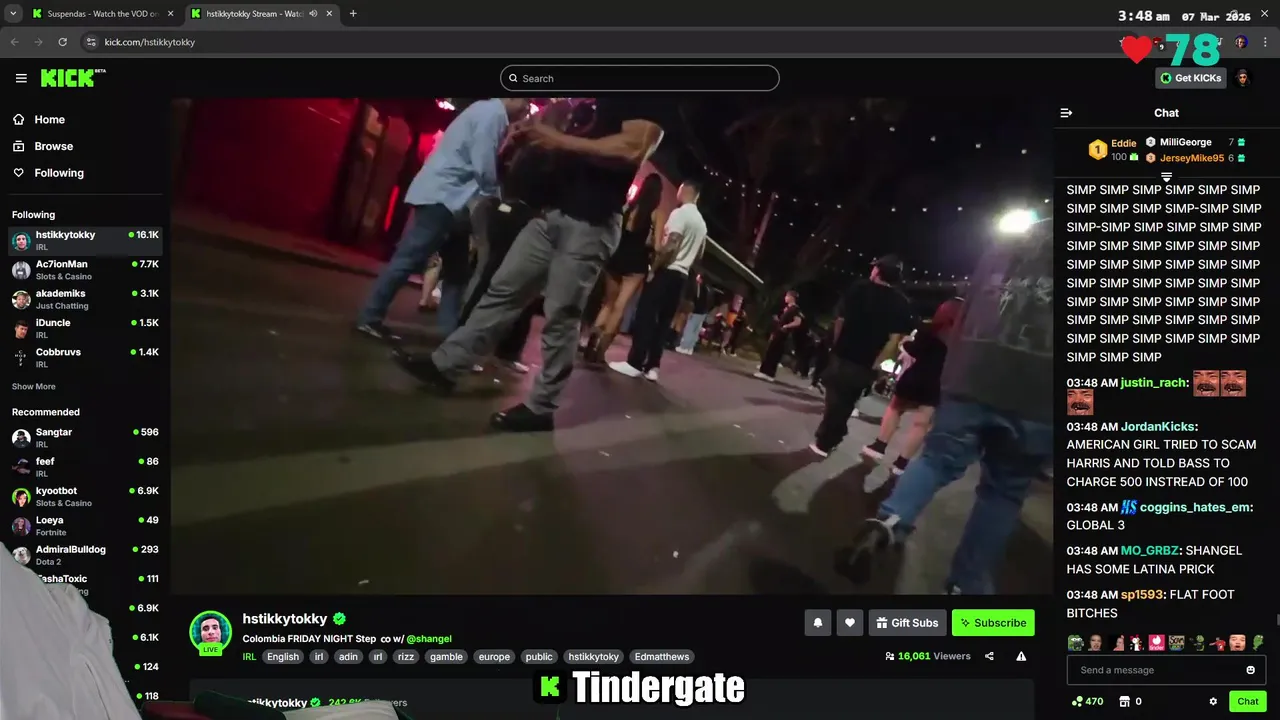1280x720 pixels.
Task: Close the hstikkytokky Stream tab
Action: click(329, 14)
